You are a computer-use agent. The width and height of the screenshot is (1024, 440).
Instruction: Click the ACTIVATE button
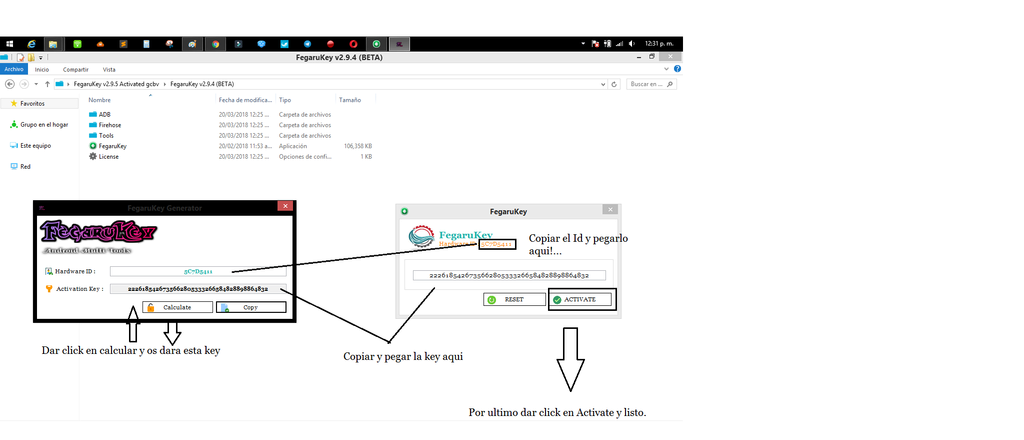(581, 300)
